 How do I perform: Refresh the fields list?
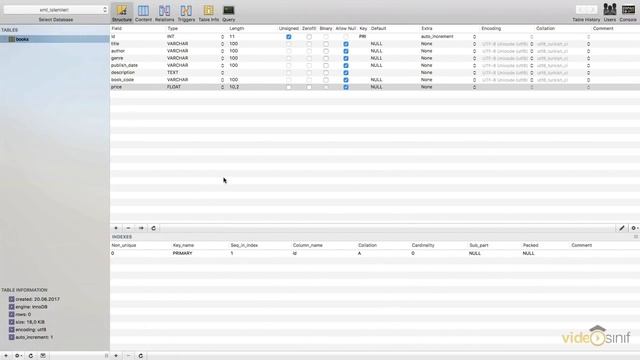(x=153, y=228)
